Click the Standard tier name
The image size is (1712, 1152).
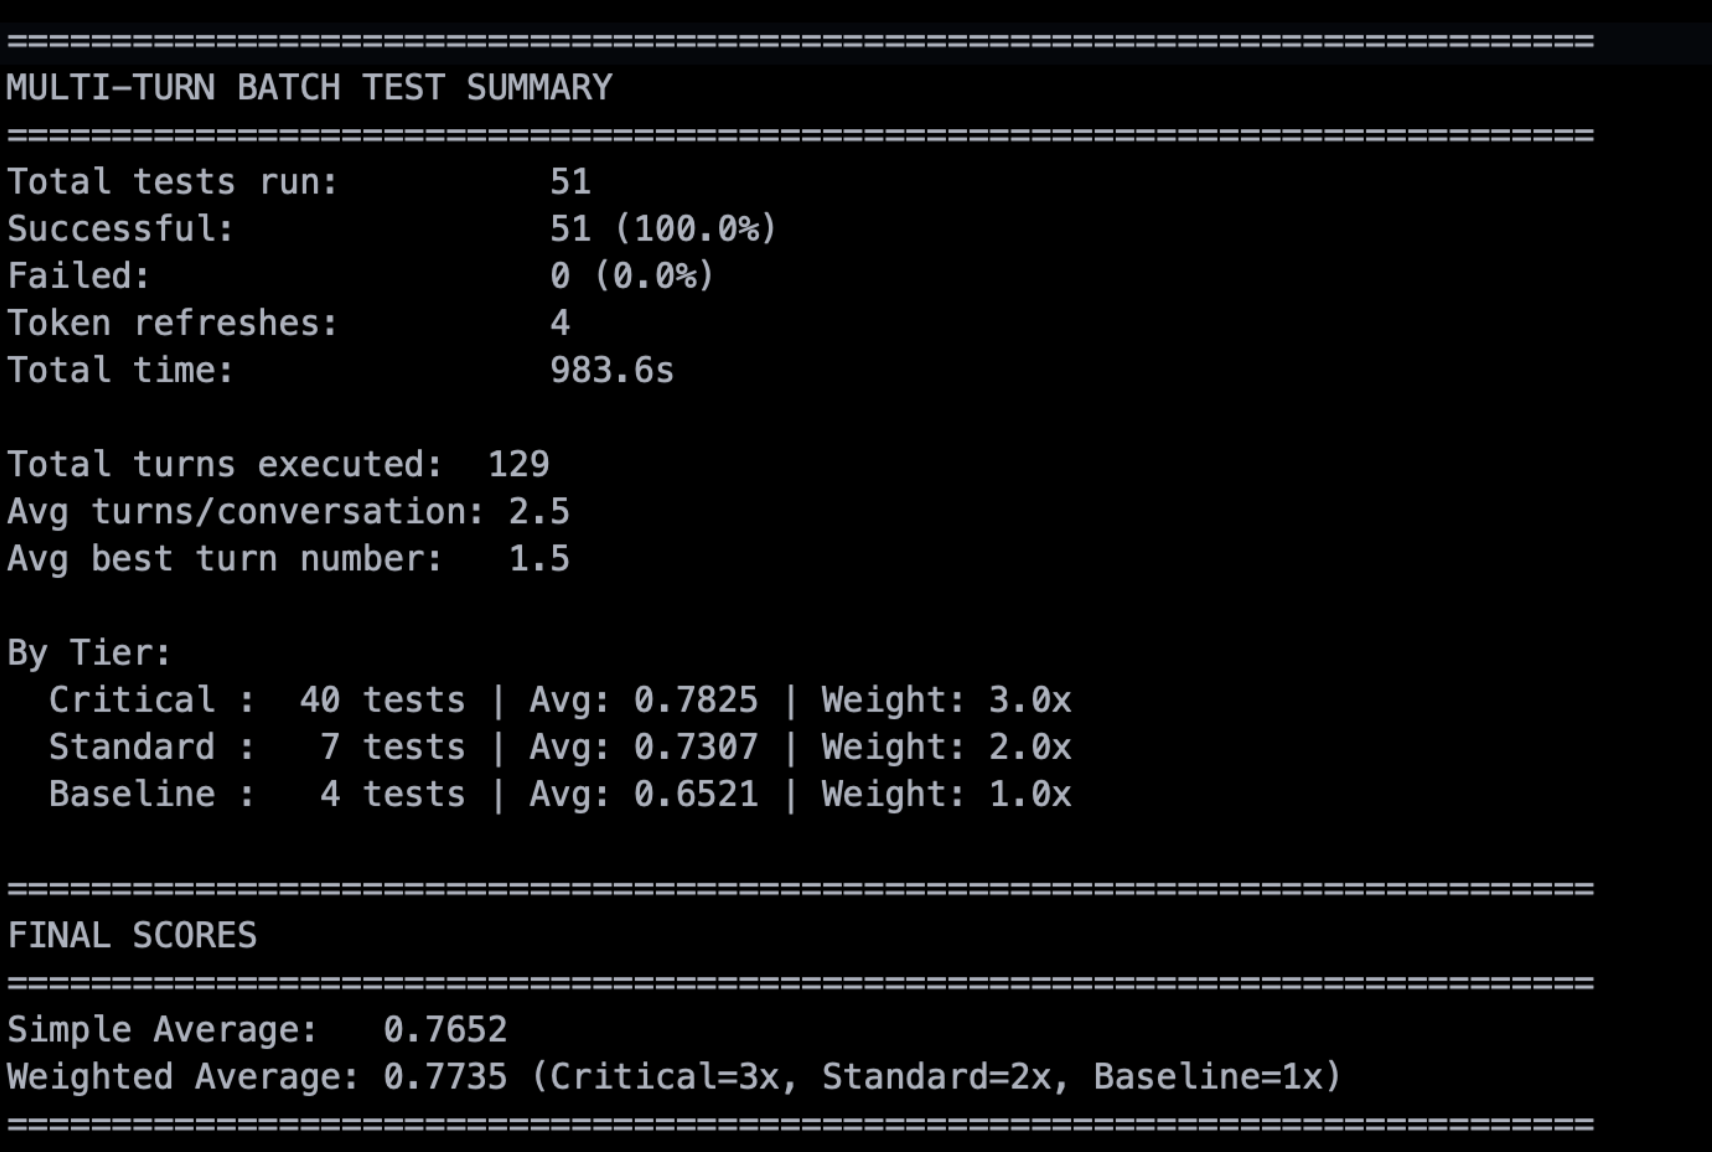[132, 747]
